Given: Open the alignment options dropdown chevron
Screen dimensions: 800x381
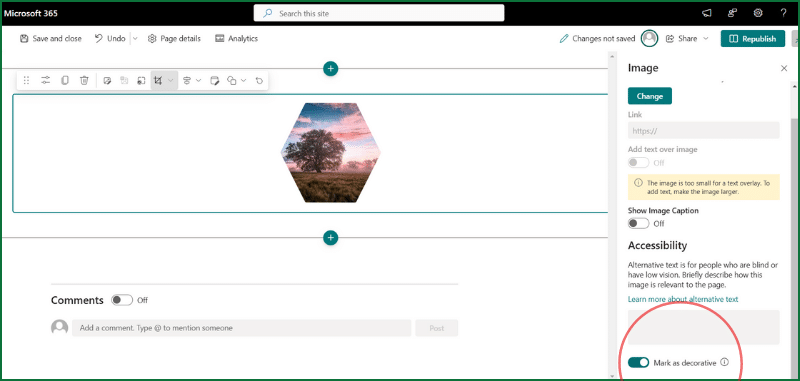Looking at the screenshot, I should tap(198, 81).
